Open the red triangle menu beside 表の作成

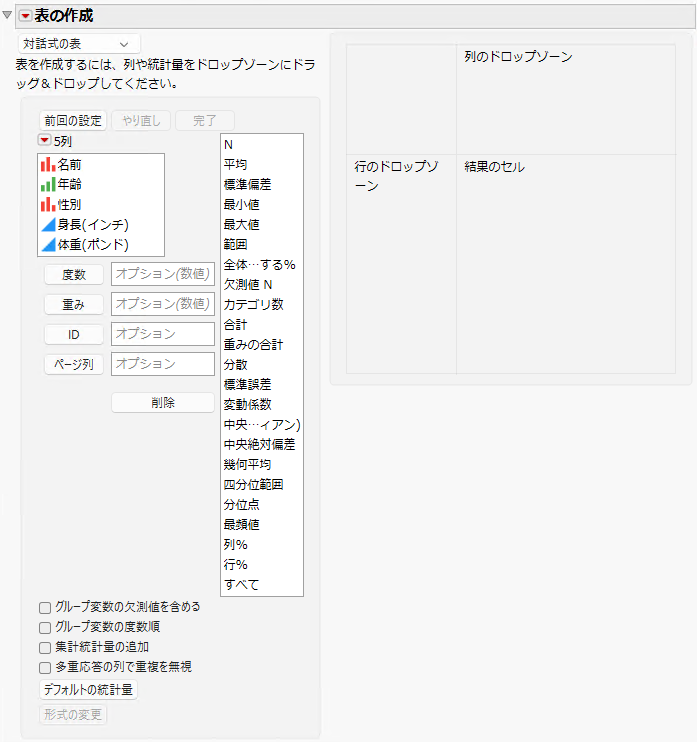tap(26, 16)
